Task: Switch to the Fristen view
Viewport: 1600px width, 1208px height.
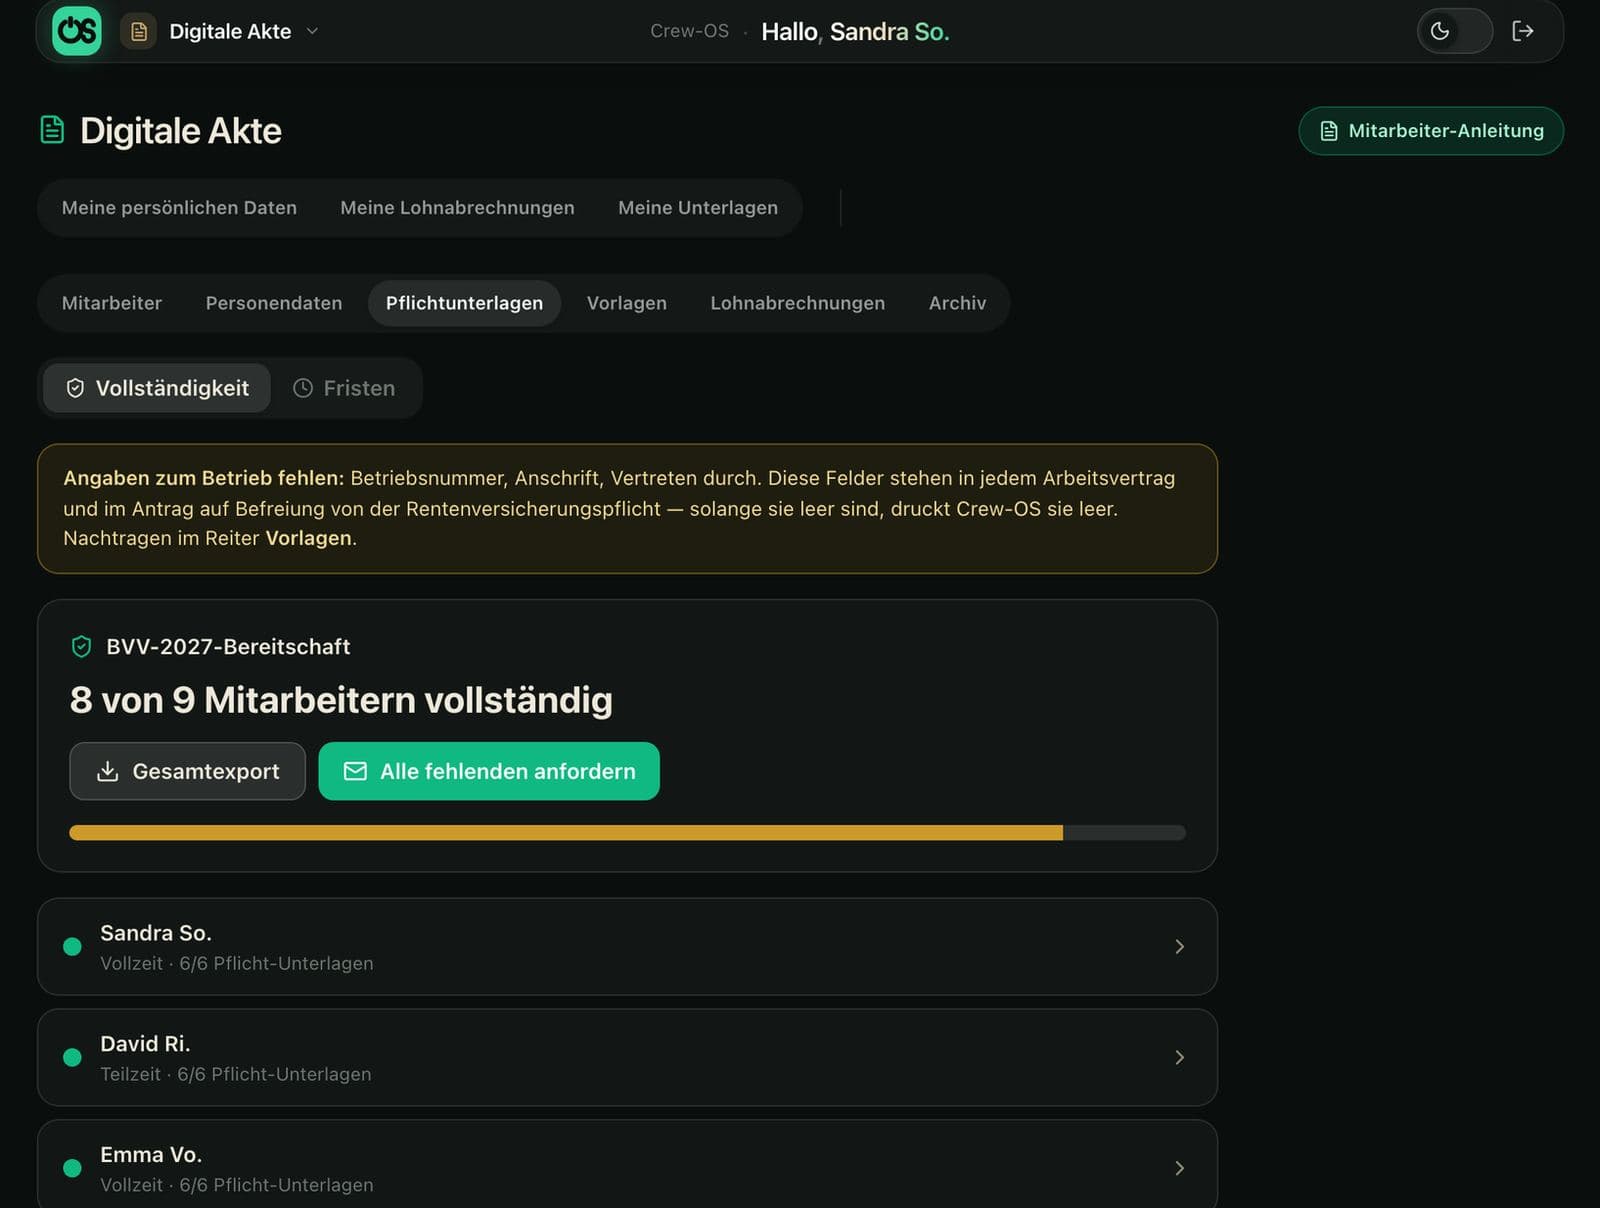Action: (x=344, y=388)
